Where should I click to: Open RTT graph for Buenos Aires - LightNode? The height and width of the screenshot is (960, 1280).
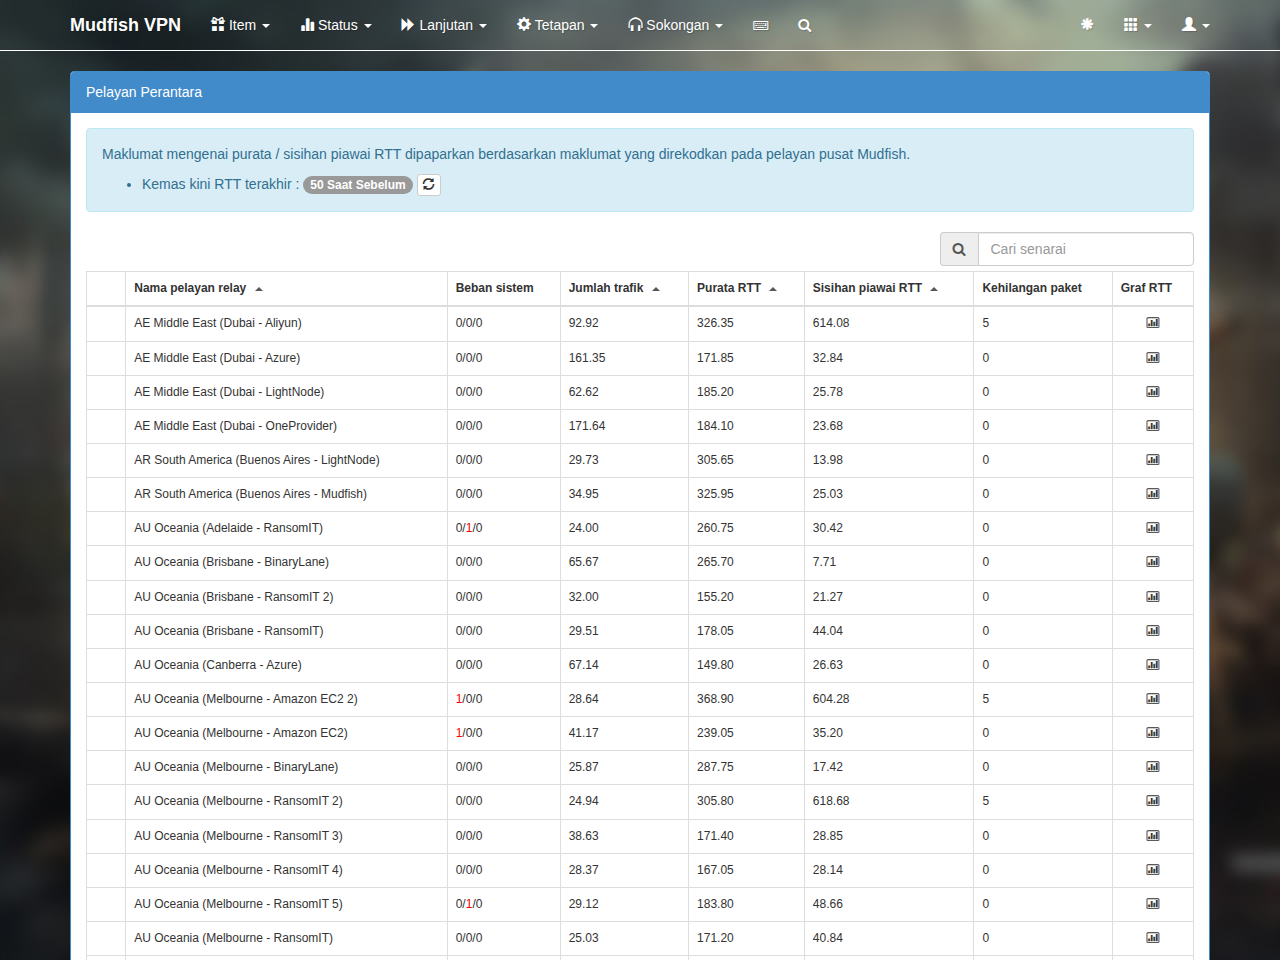pos(1153,460)
